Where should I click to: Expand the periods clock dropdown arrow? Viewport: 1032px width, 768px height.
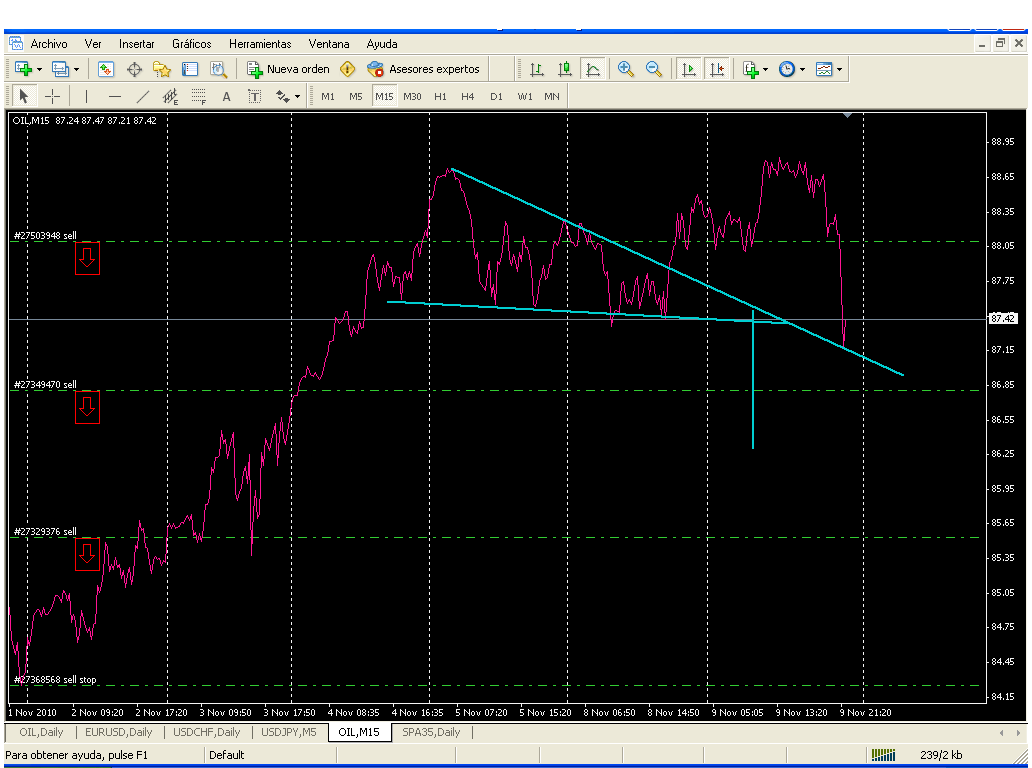(x=802, y=69)
